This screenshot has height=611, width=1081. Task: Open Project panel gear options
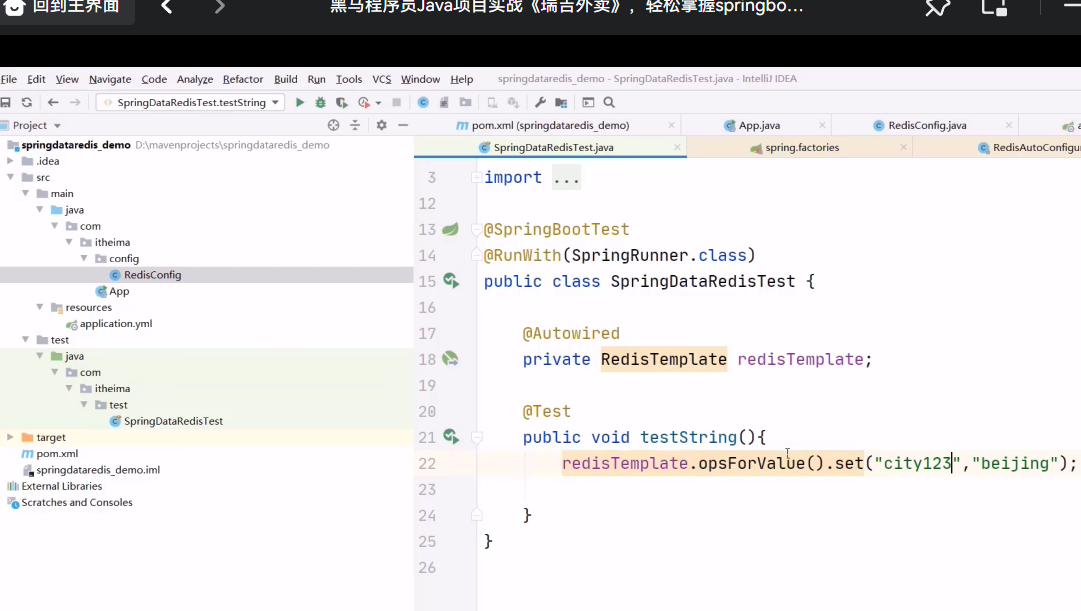[381, 125]
